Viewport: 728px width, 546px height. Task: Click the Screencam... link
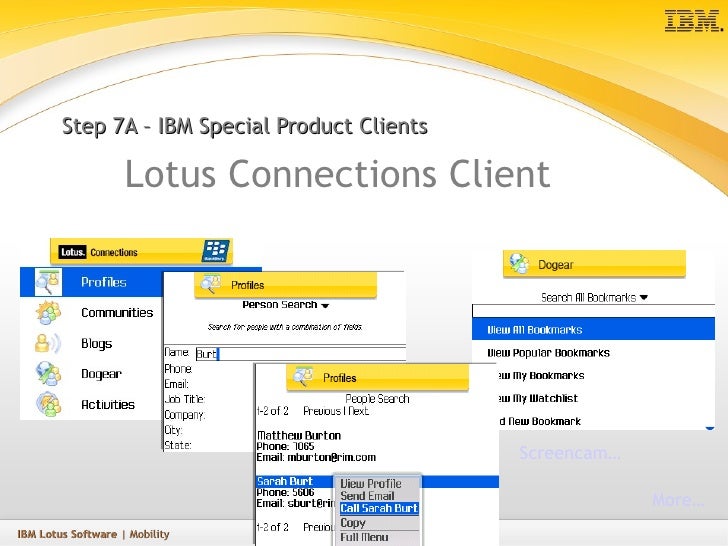pos(570,453)
